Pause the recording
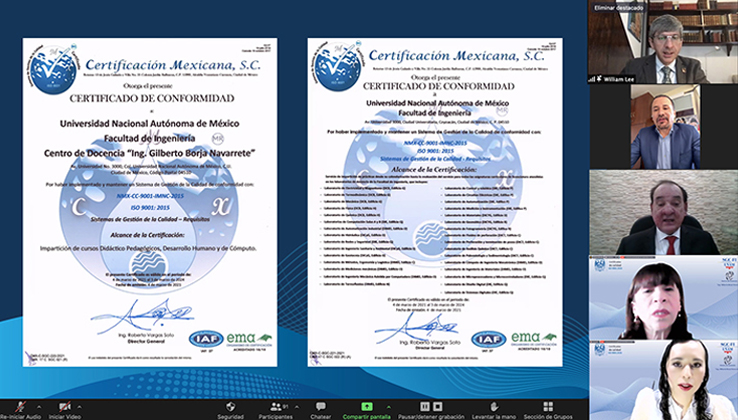 pos(425,406)
